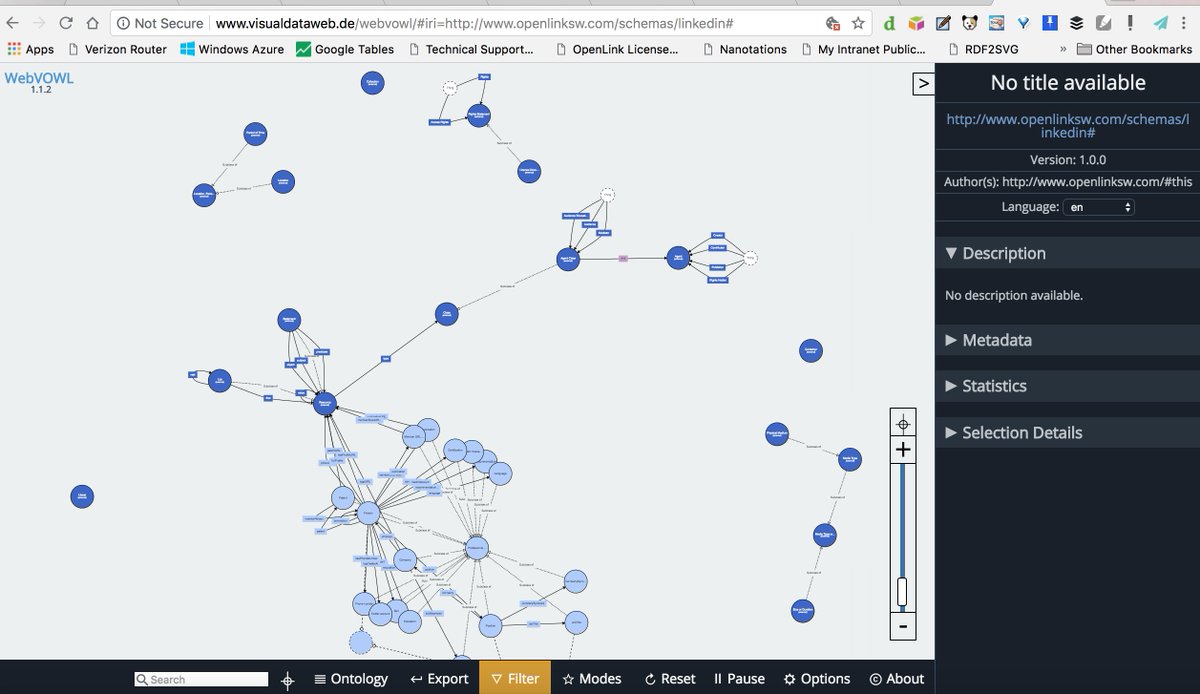
Task: Open the Apps grid icon
Action: pyautogui.click(x=14, y=48)
